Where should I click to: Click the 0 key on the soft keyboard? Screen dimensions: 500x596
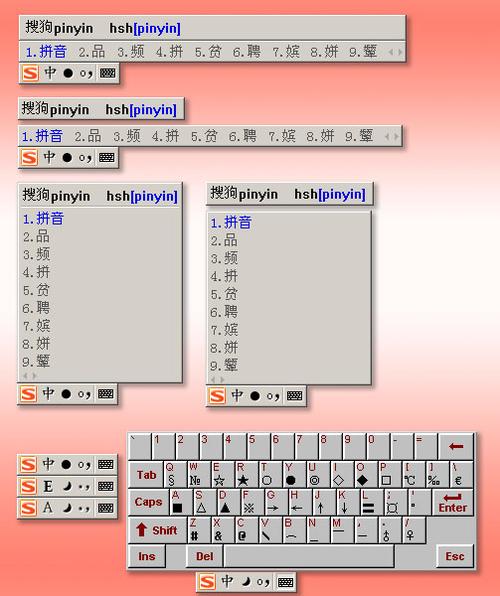pos(378,446)
